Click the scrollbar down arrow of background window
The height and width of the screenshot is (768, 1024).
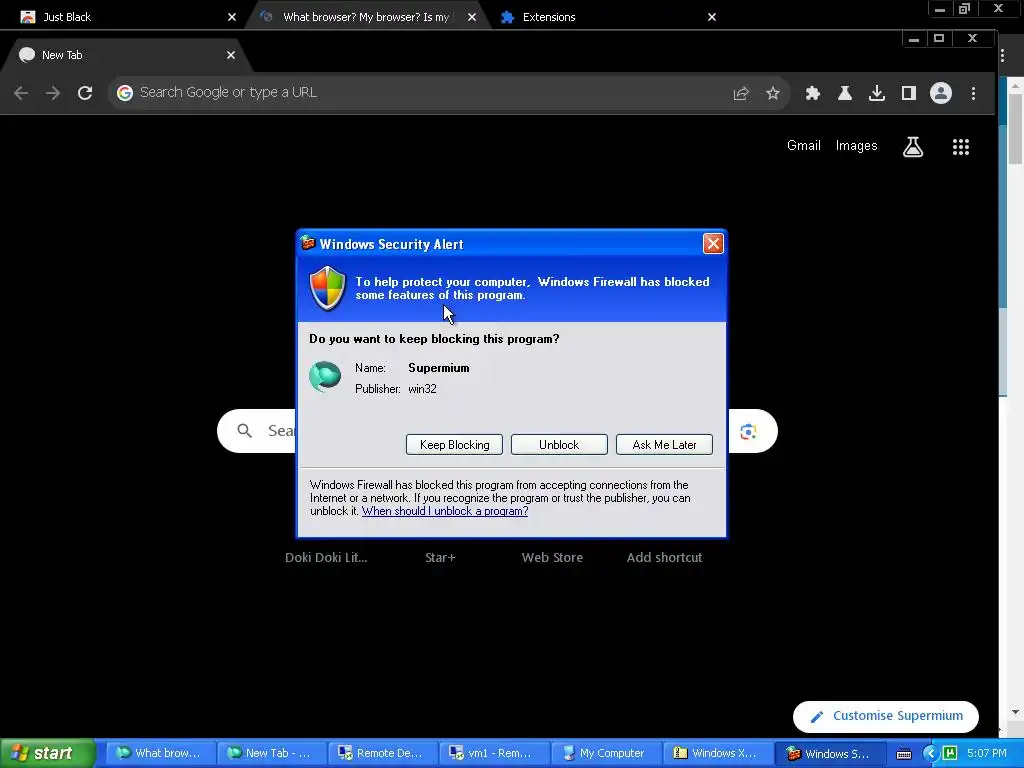(1015, 712)
